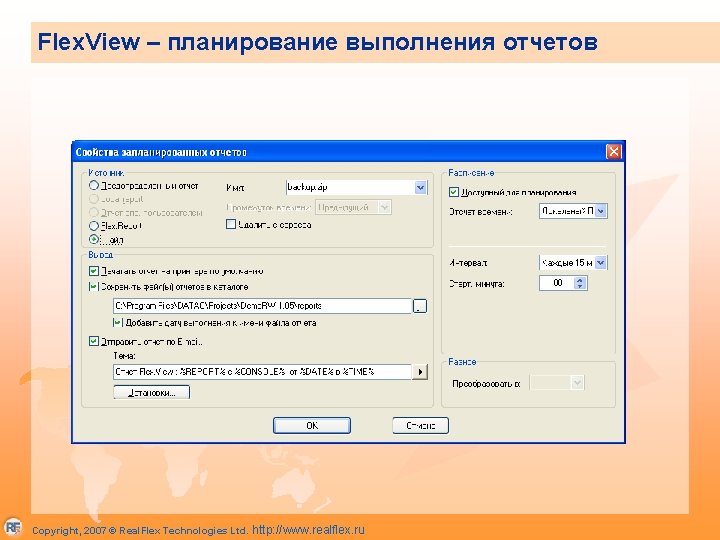Click the Старт. минута value field showing 00
The width and height of the screenshot is (720, 540).
point(557,283)
